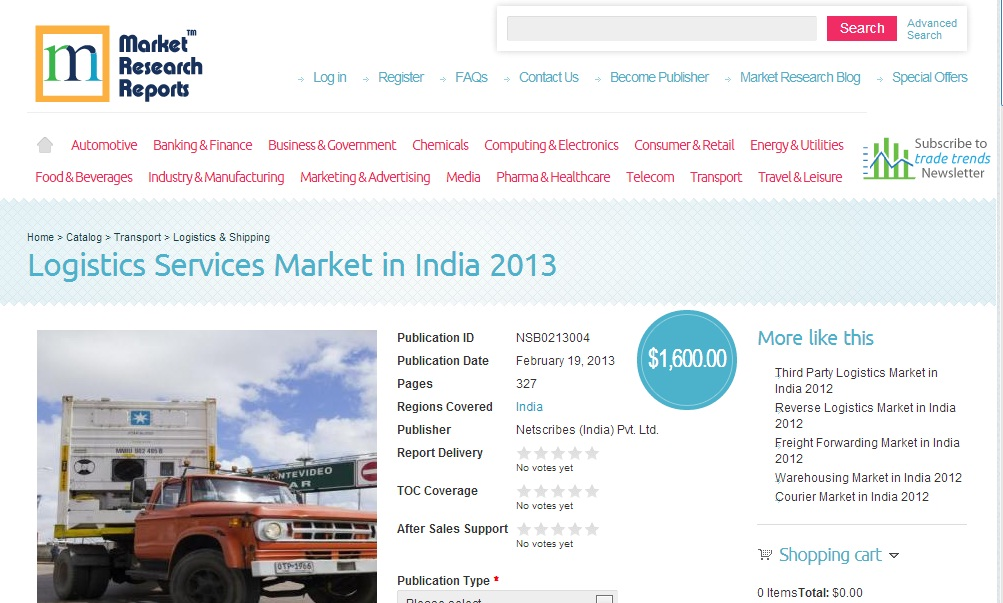Click the India regions covered link

(x=528, y=406)
